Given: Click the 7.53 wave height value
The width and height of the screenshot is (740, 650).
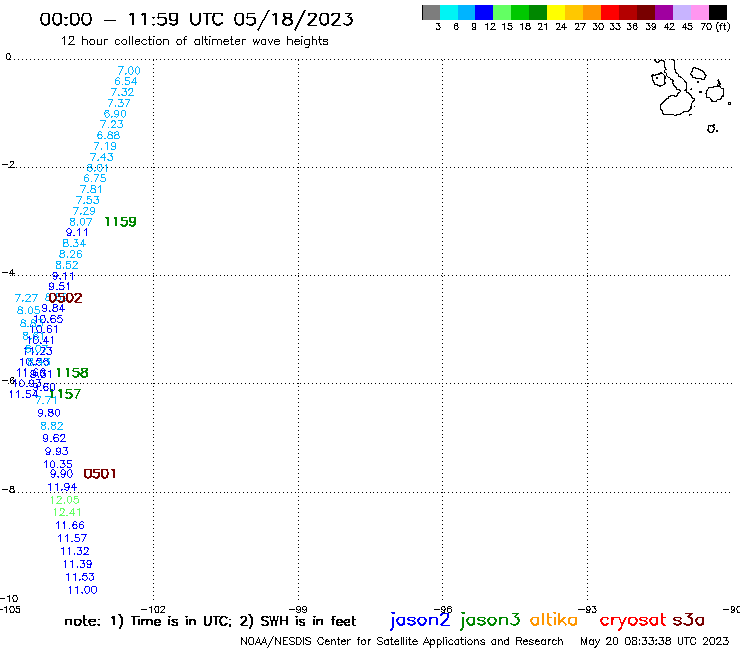Looking at the screenshot, I should (x=88, y=200).
